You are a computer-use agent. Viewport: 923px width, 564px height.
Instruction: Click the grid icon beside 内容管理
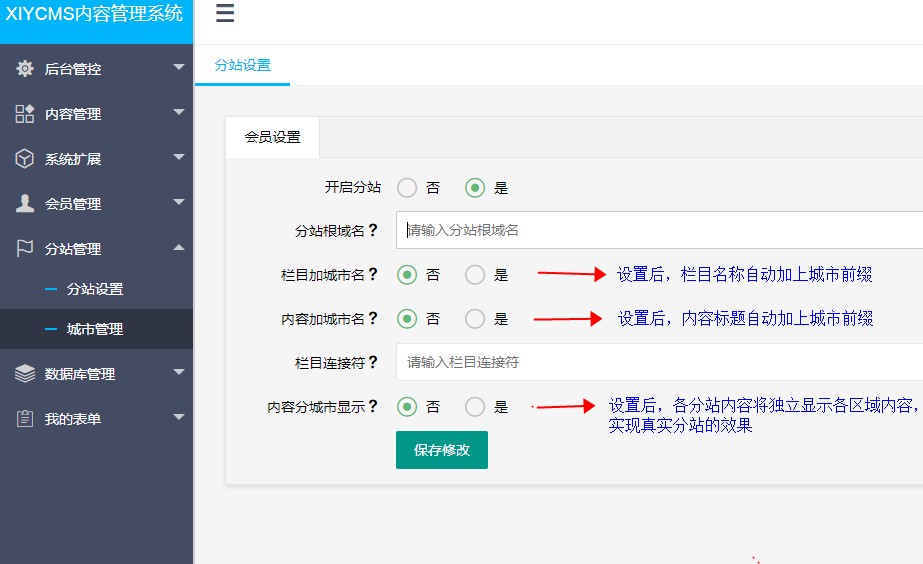(x=25, y=114)
